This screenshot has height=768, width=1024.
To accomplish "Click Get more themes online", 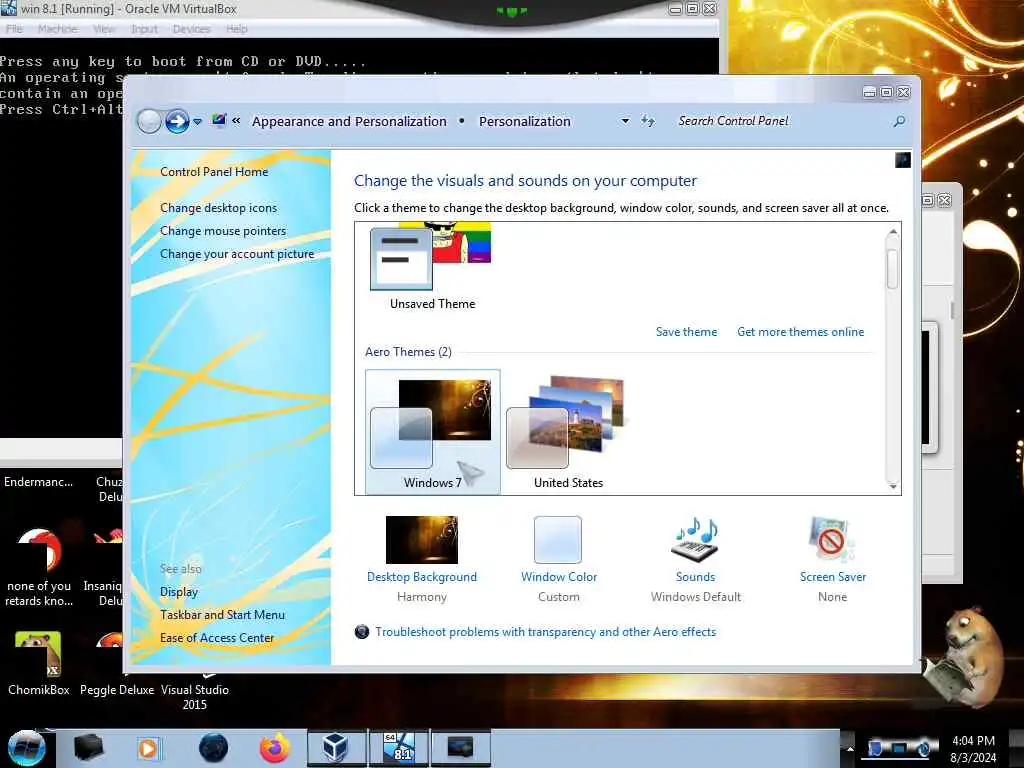I will [x=801, y=332].
